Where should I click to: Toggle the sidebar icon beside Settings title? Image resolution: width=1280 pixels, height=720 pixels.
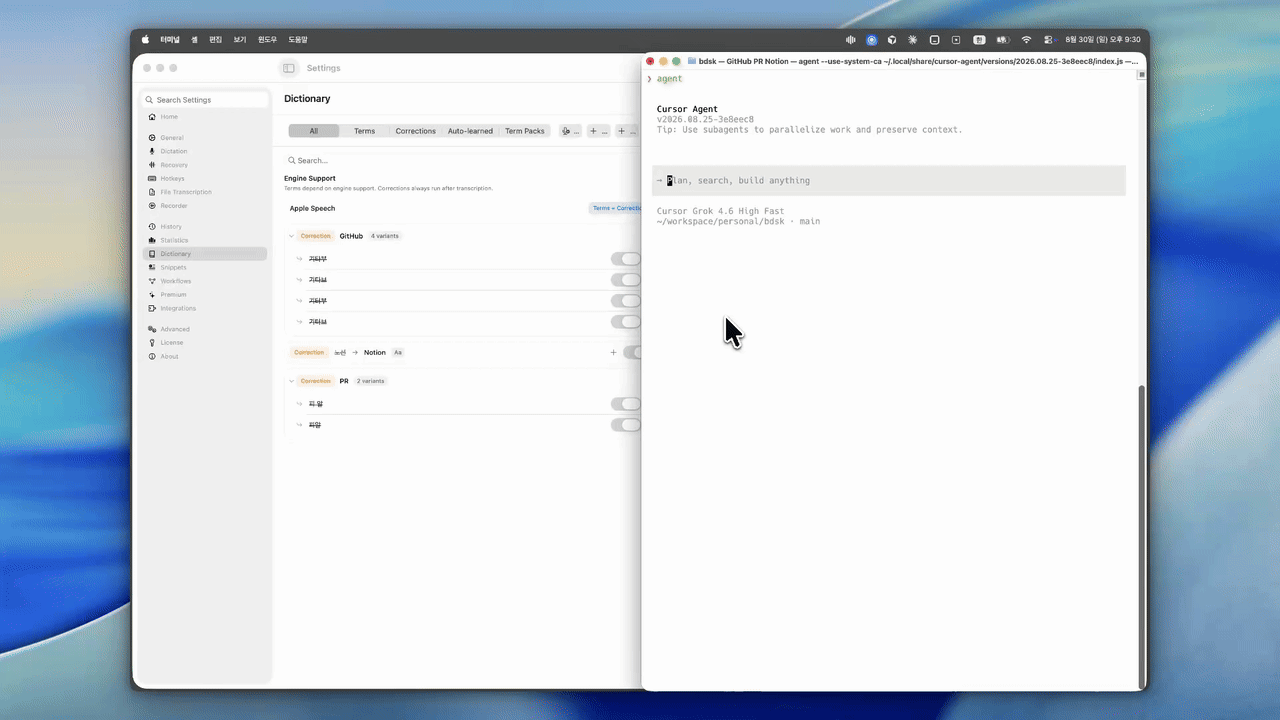(x=289, y=68)
